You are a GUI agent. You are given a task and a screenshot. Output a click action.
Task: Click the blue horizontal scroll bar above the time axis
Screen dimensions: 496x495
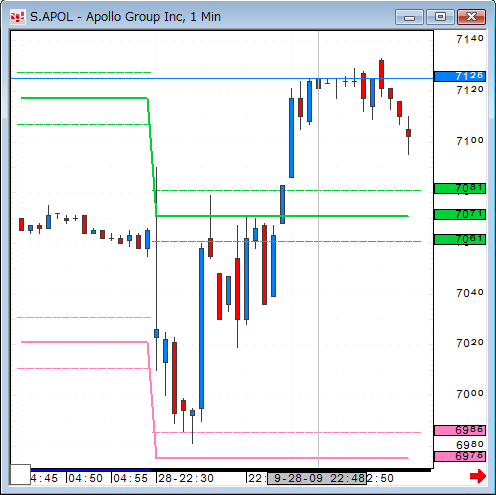[x=91, y=470]
